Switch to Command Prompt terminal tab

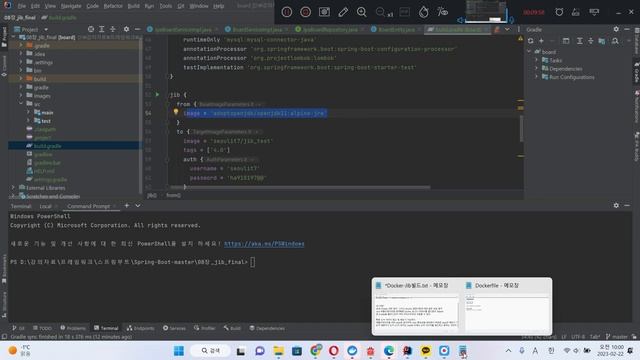coord(89,206)
